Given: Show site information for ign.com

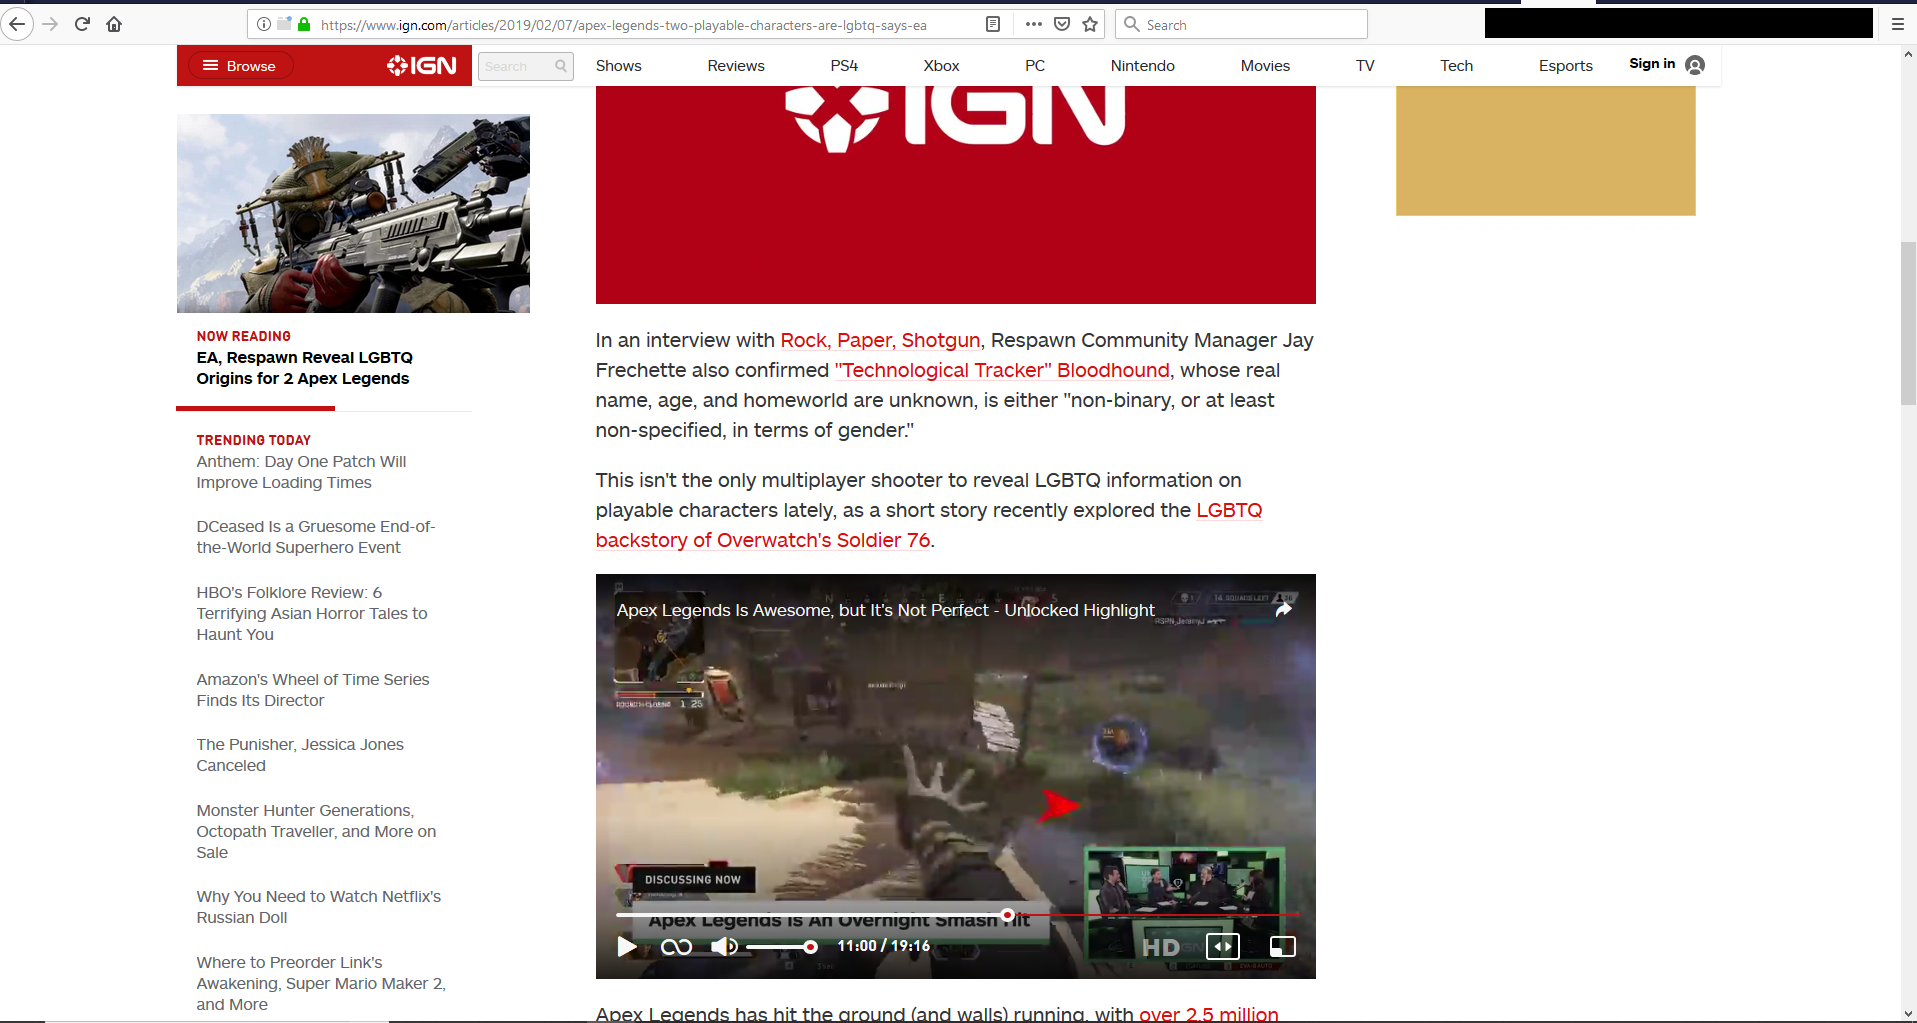Looking at the screenshot, I should [x=264, y=24].
